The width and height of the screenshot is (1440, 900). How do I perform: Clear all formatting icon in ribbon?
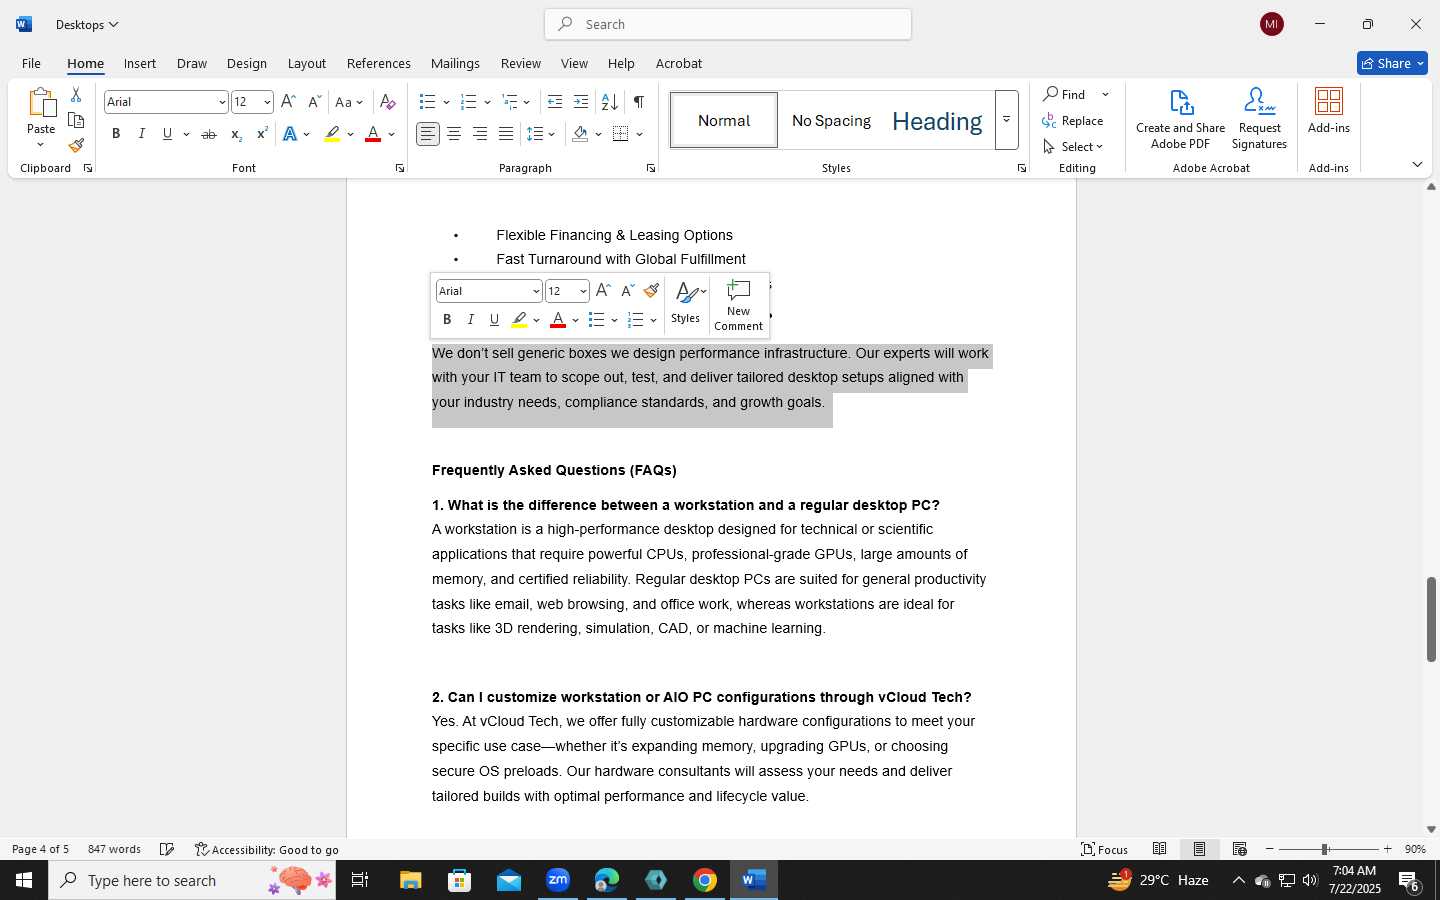(388, 101)
